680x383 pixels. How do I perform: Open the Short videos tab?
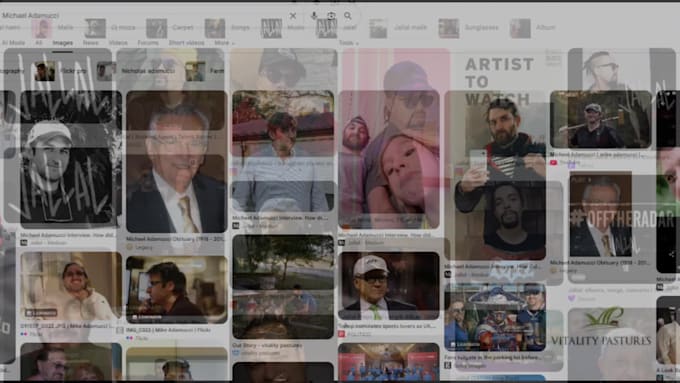pyautogui.click(x=186, y=43)
